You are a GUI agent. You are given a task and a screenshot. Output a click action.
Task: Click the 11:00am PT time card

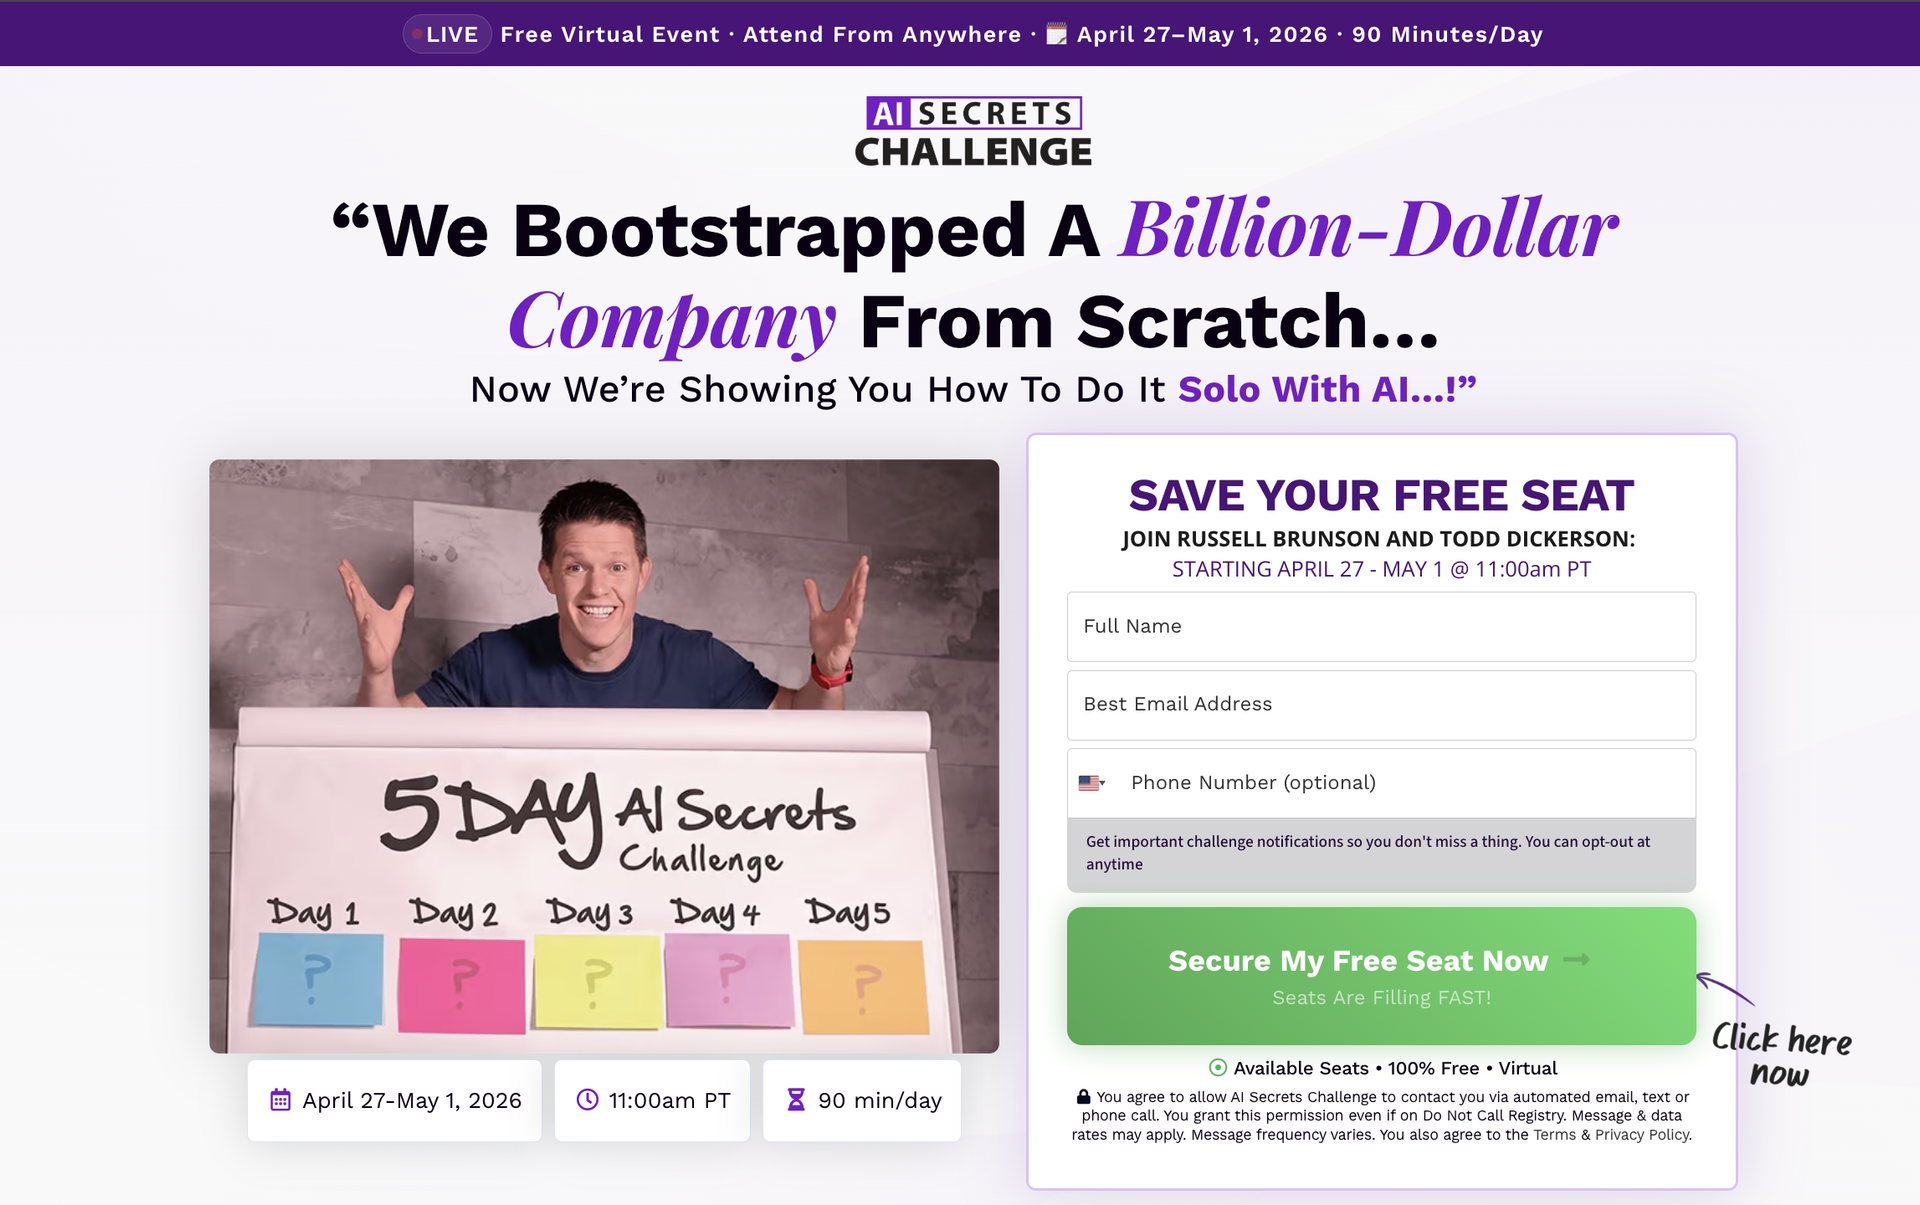(x=652, y=1100)
